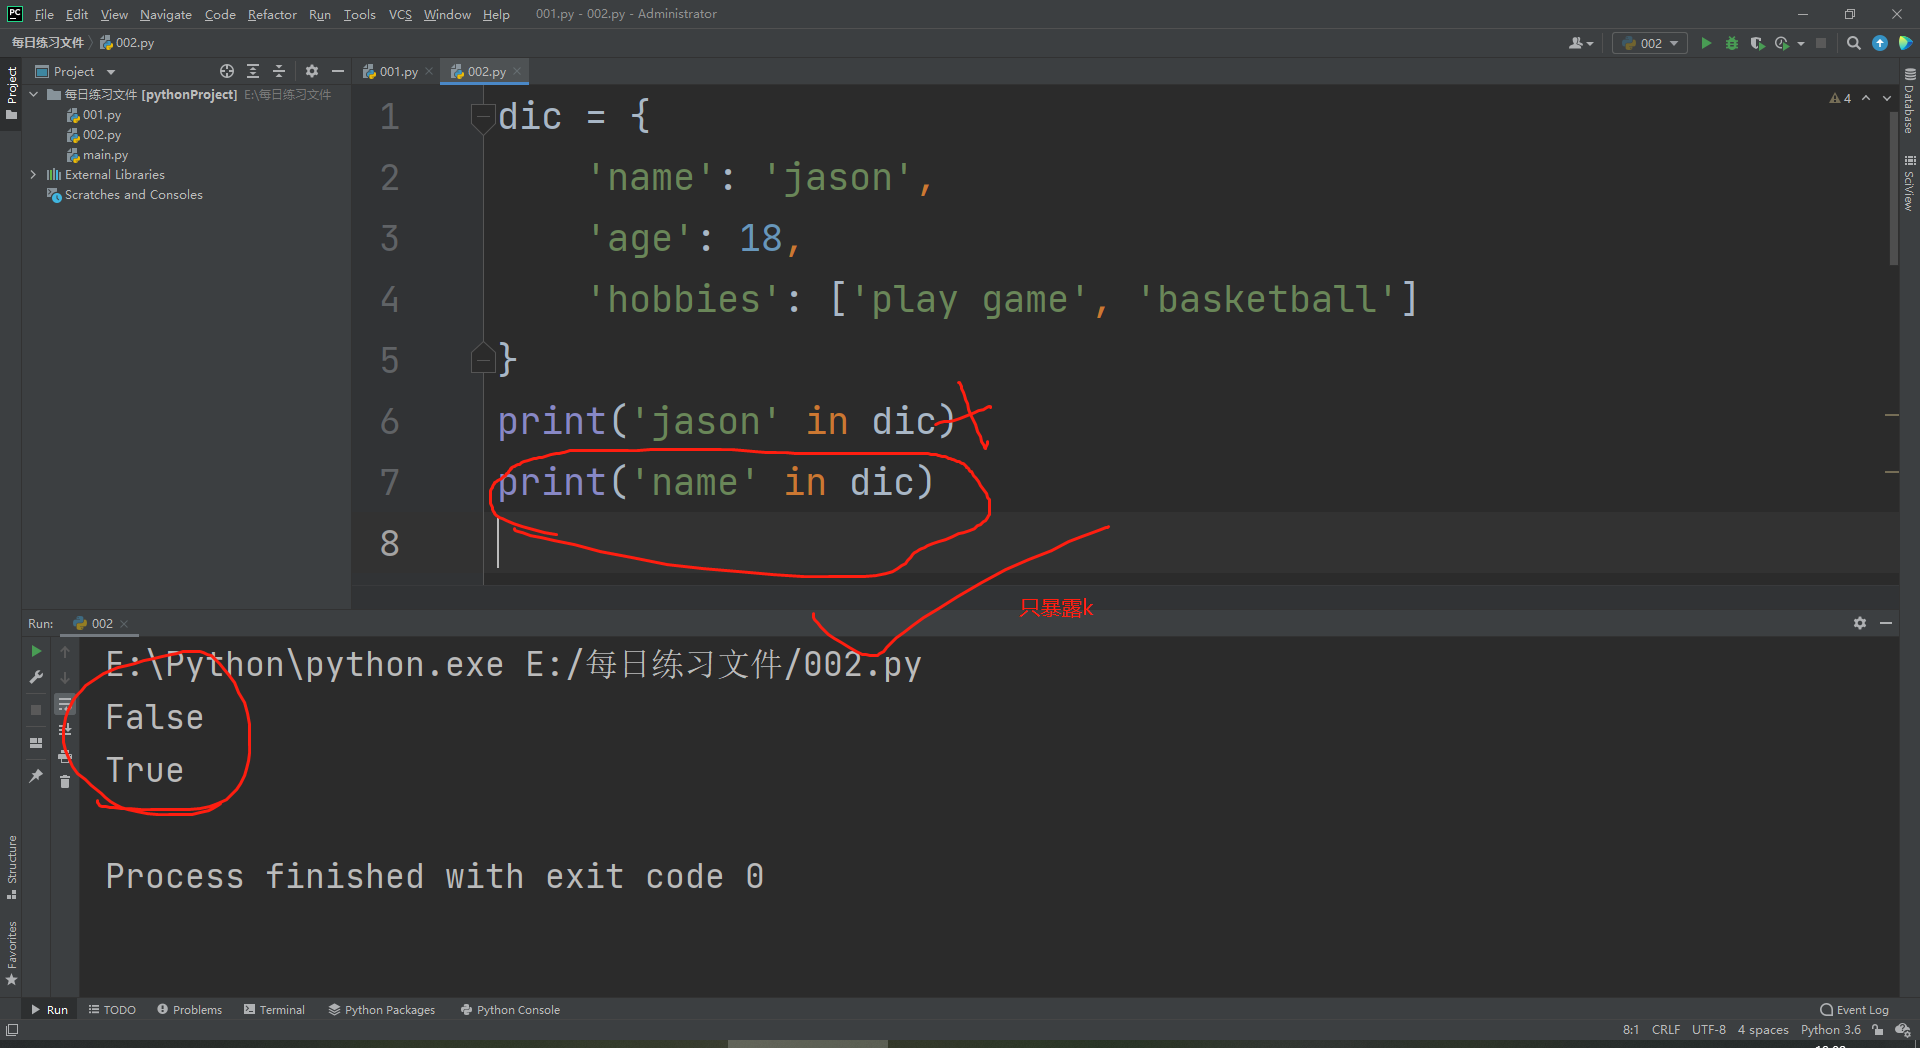1920x1048 pixels.
Task: Click the warnings indicator showing 4
Action: coord(1840,98)
